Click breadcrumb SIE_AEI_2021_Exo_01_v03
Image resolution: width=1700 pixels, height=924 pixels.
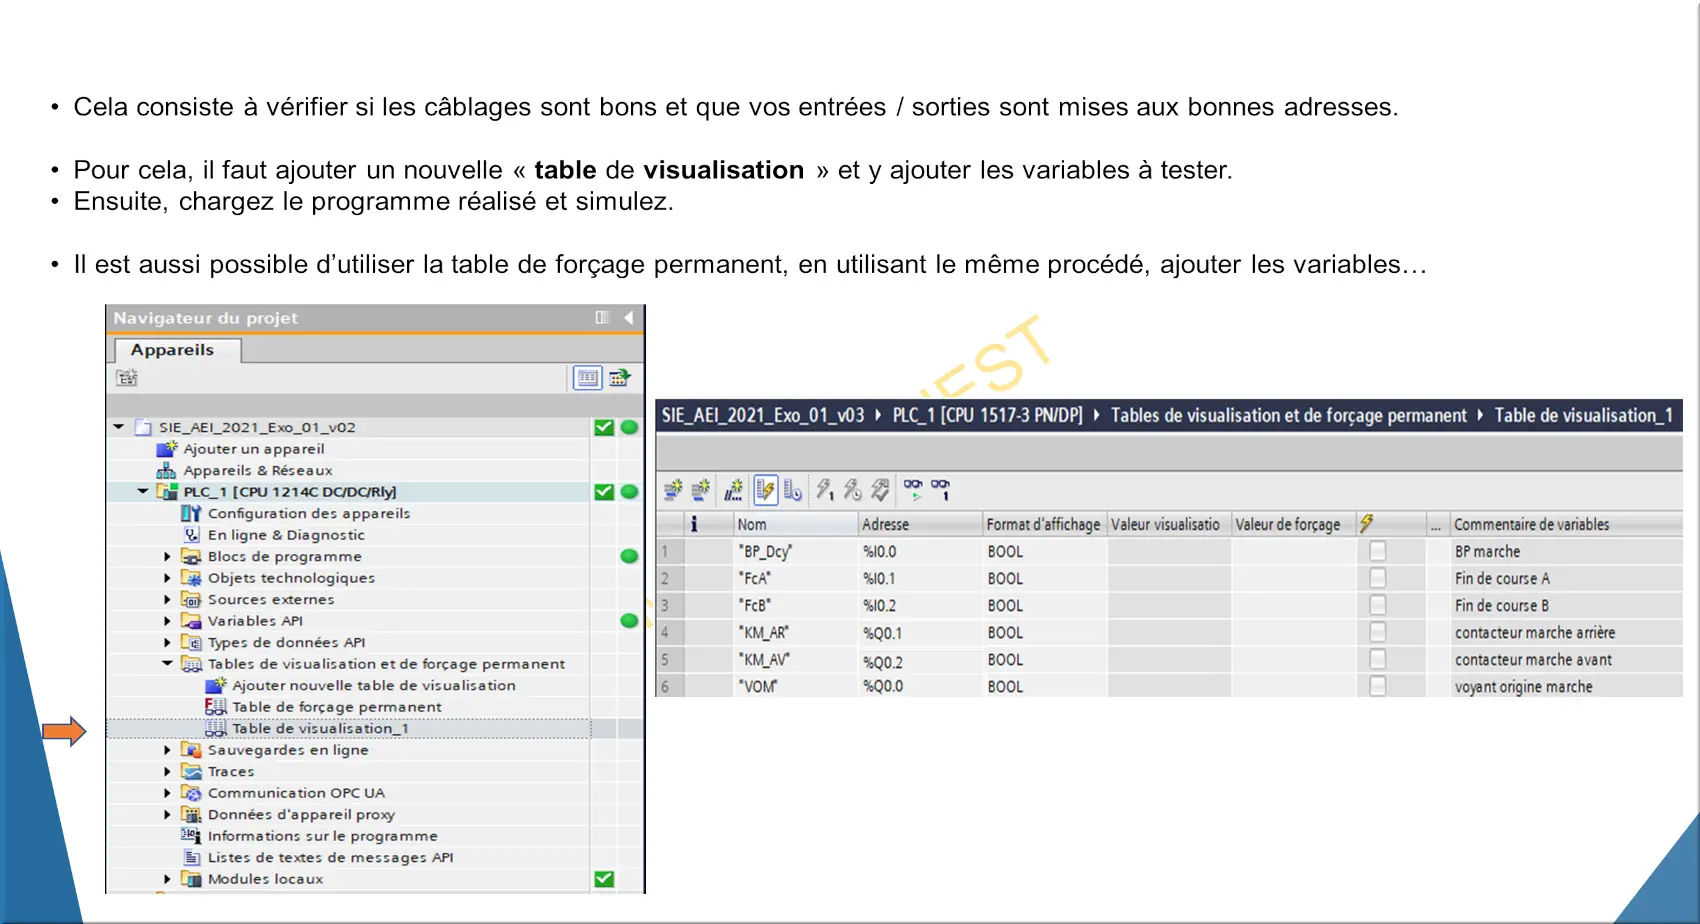(x=762, y=415)
